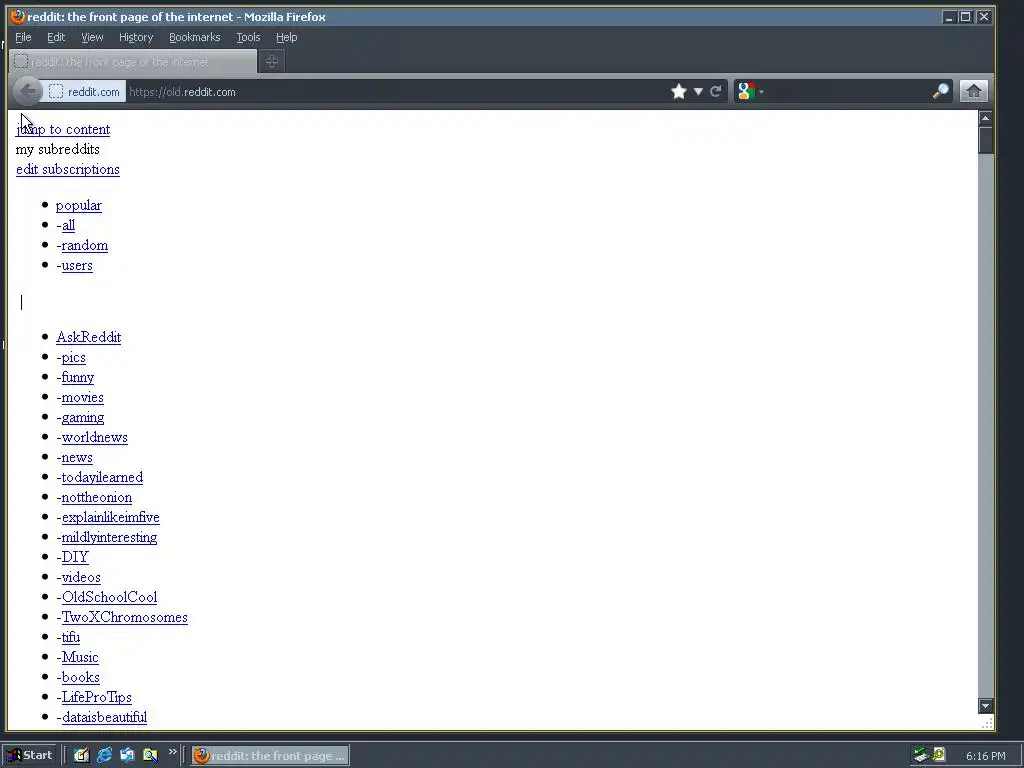Open the todayilearned link
This screenshot has height=768, width=1024.
(102, 477)
